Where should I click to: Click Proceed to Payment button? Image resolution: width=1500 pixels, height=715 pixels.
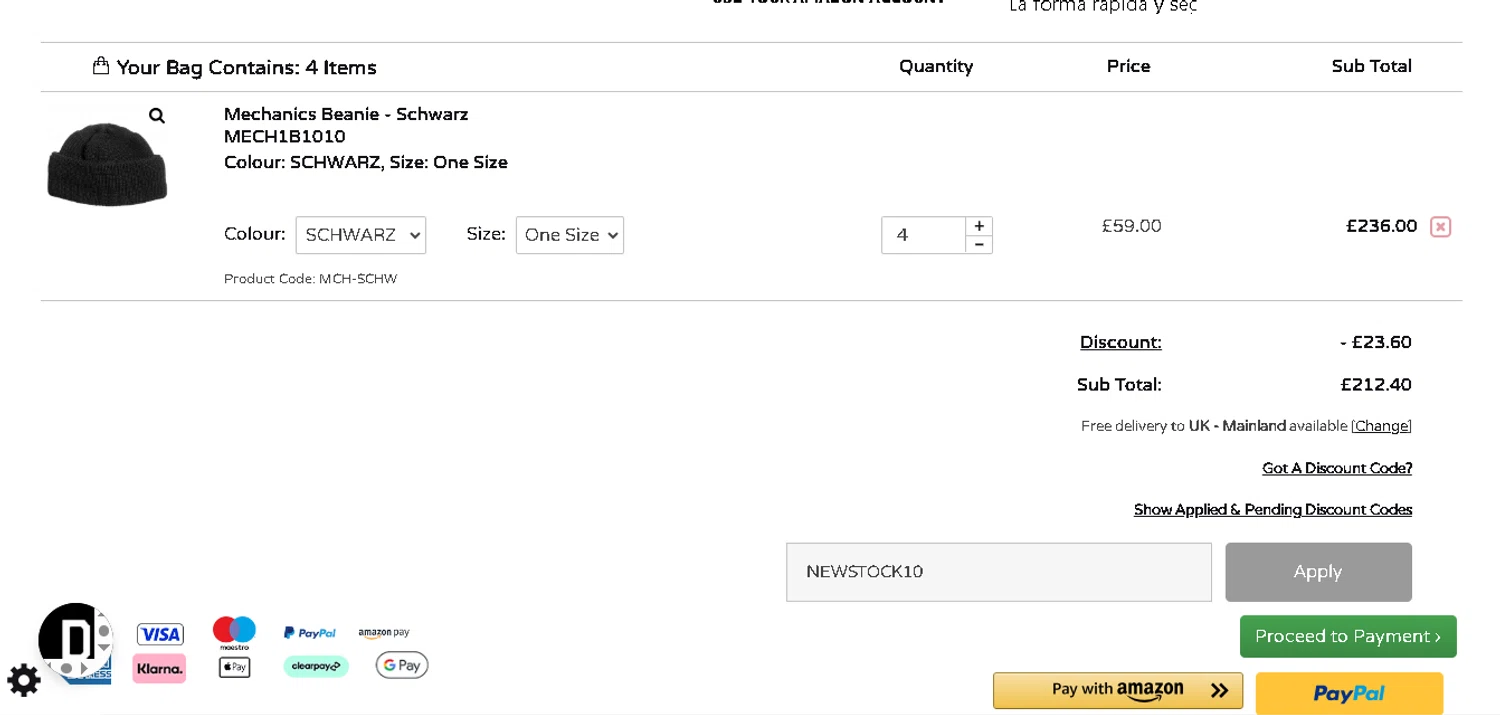click(x=1347, y=636)
